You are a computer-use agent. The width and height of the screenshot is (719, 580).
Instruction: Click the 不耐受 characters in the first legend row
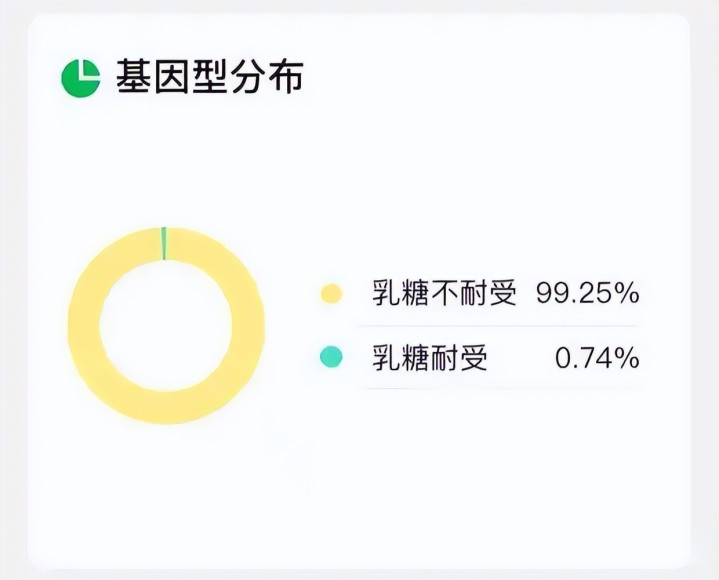(472, 294)
